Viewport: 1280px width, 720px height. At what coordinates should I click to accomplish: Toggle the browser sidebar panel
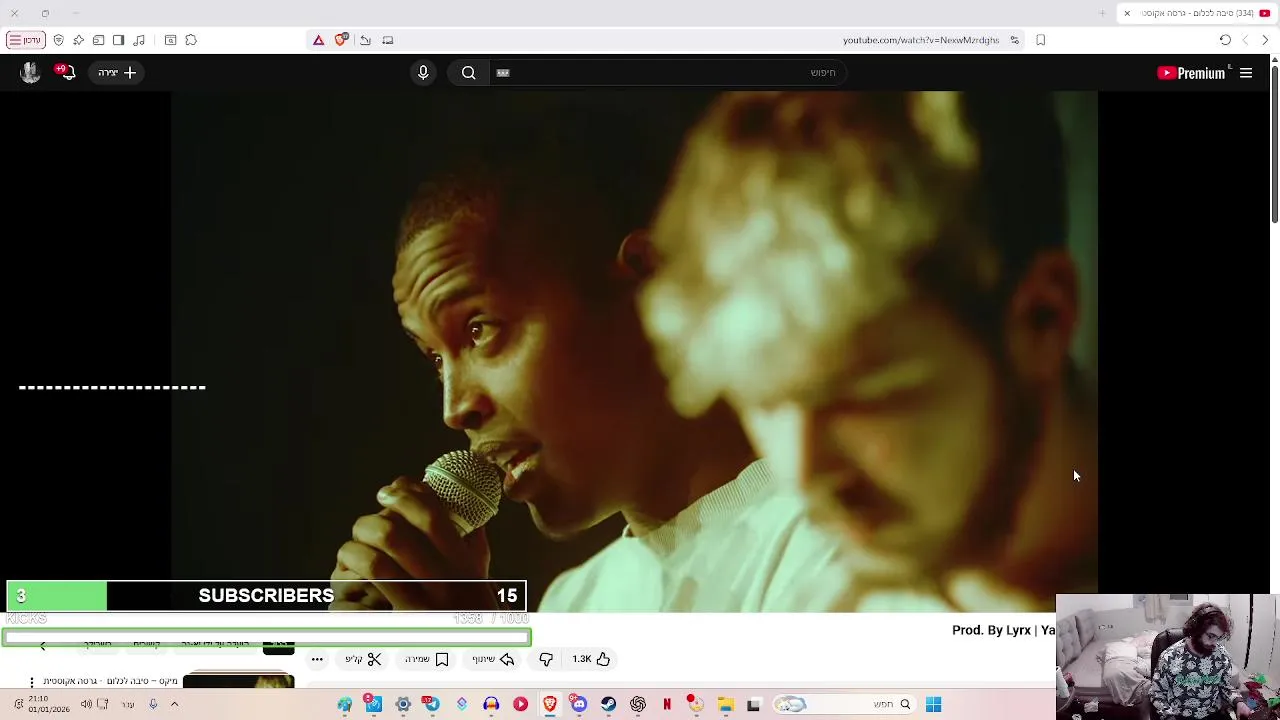(118, 40)
